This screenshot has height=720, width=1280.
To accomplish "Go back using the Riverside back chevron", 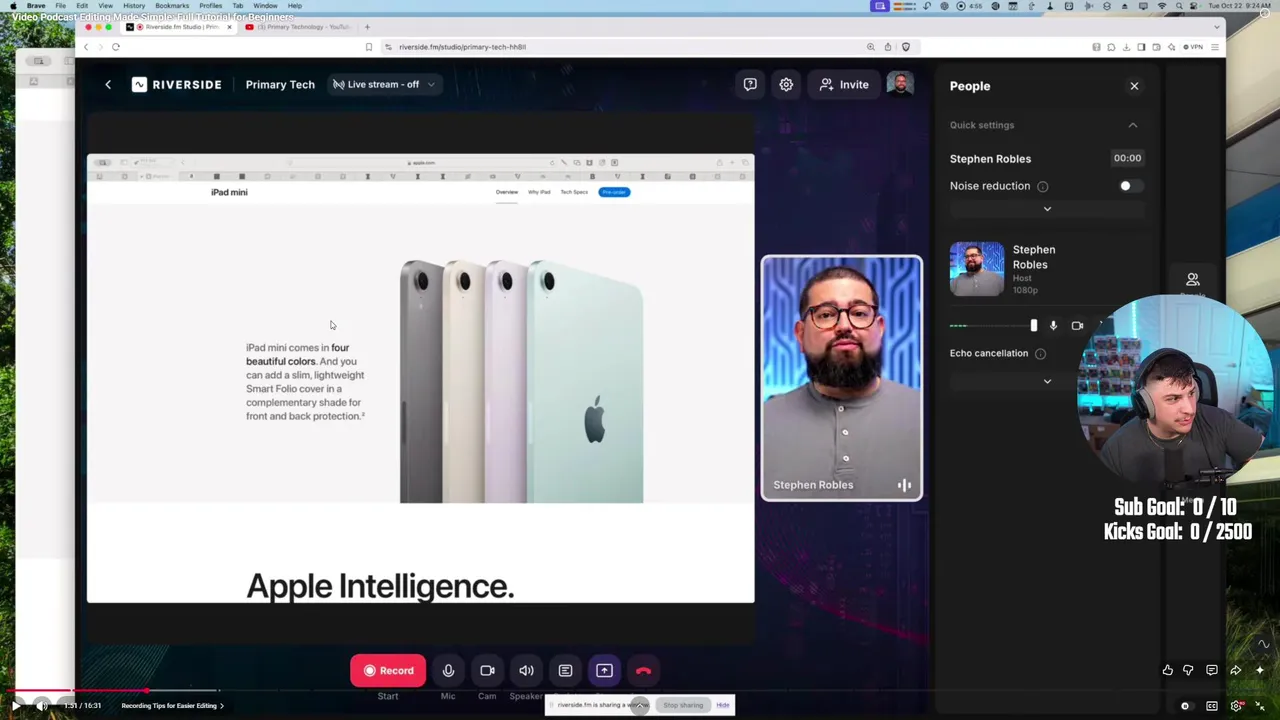I will point(108,85).
